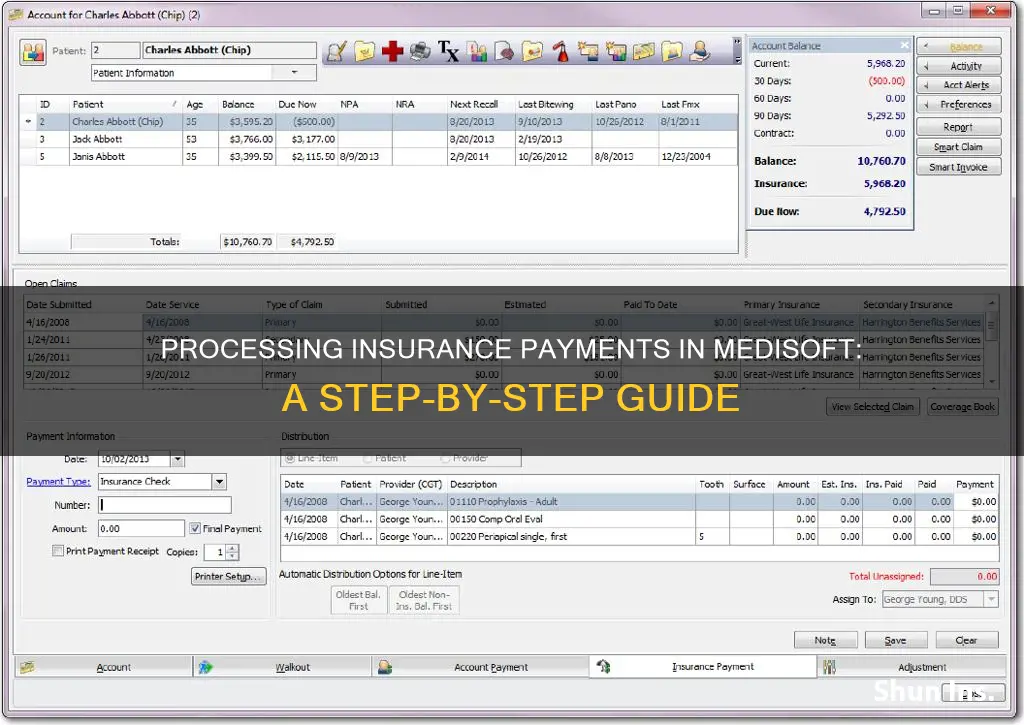This screenshot has height=725, width=1024.
Task: Click the Patient ID number field
Action: (x=115, y=50)
